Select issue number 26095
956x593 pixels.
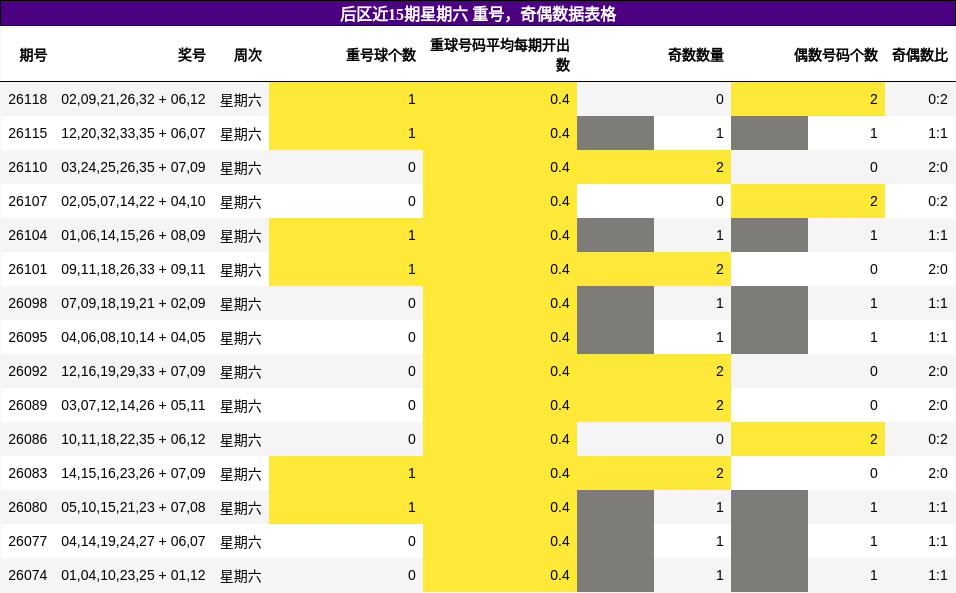tap(27, 338)
